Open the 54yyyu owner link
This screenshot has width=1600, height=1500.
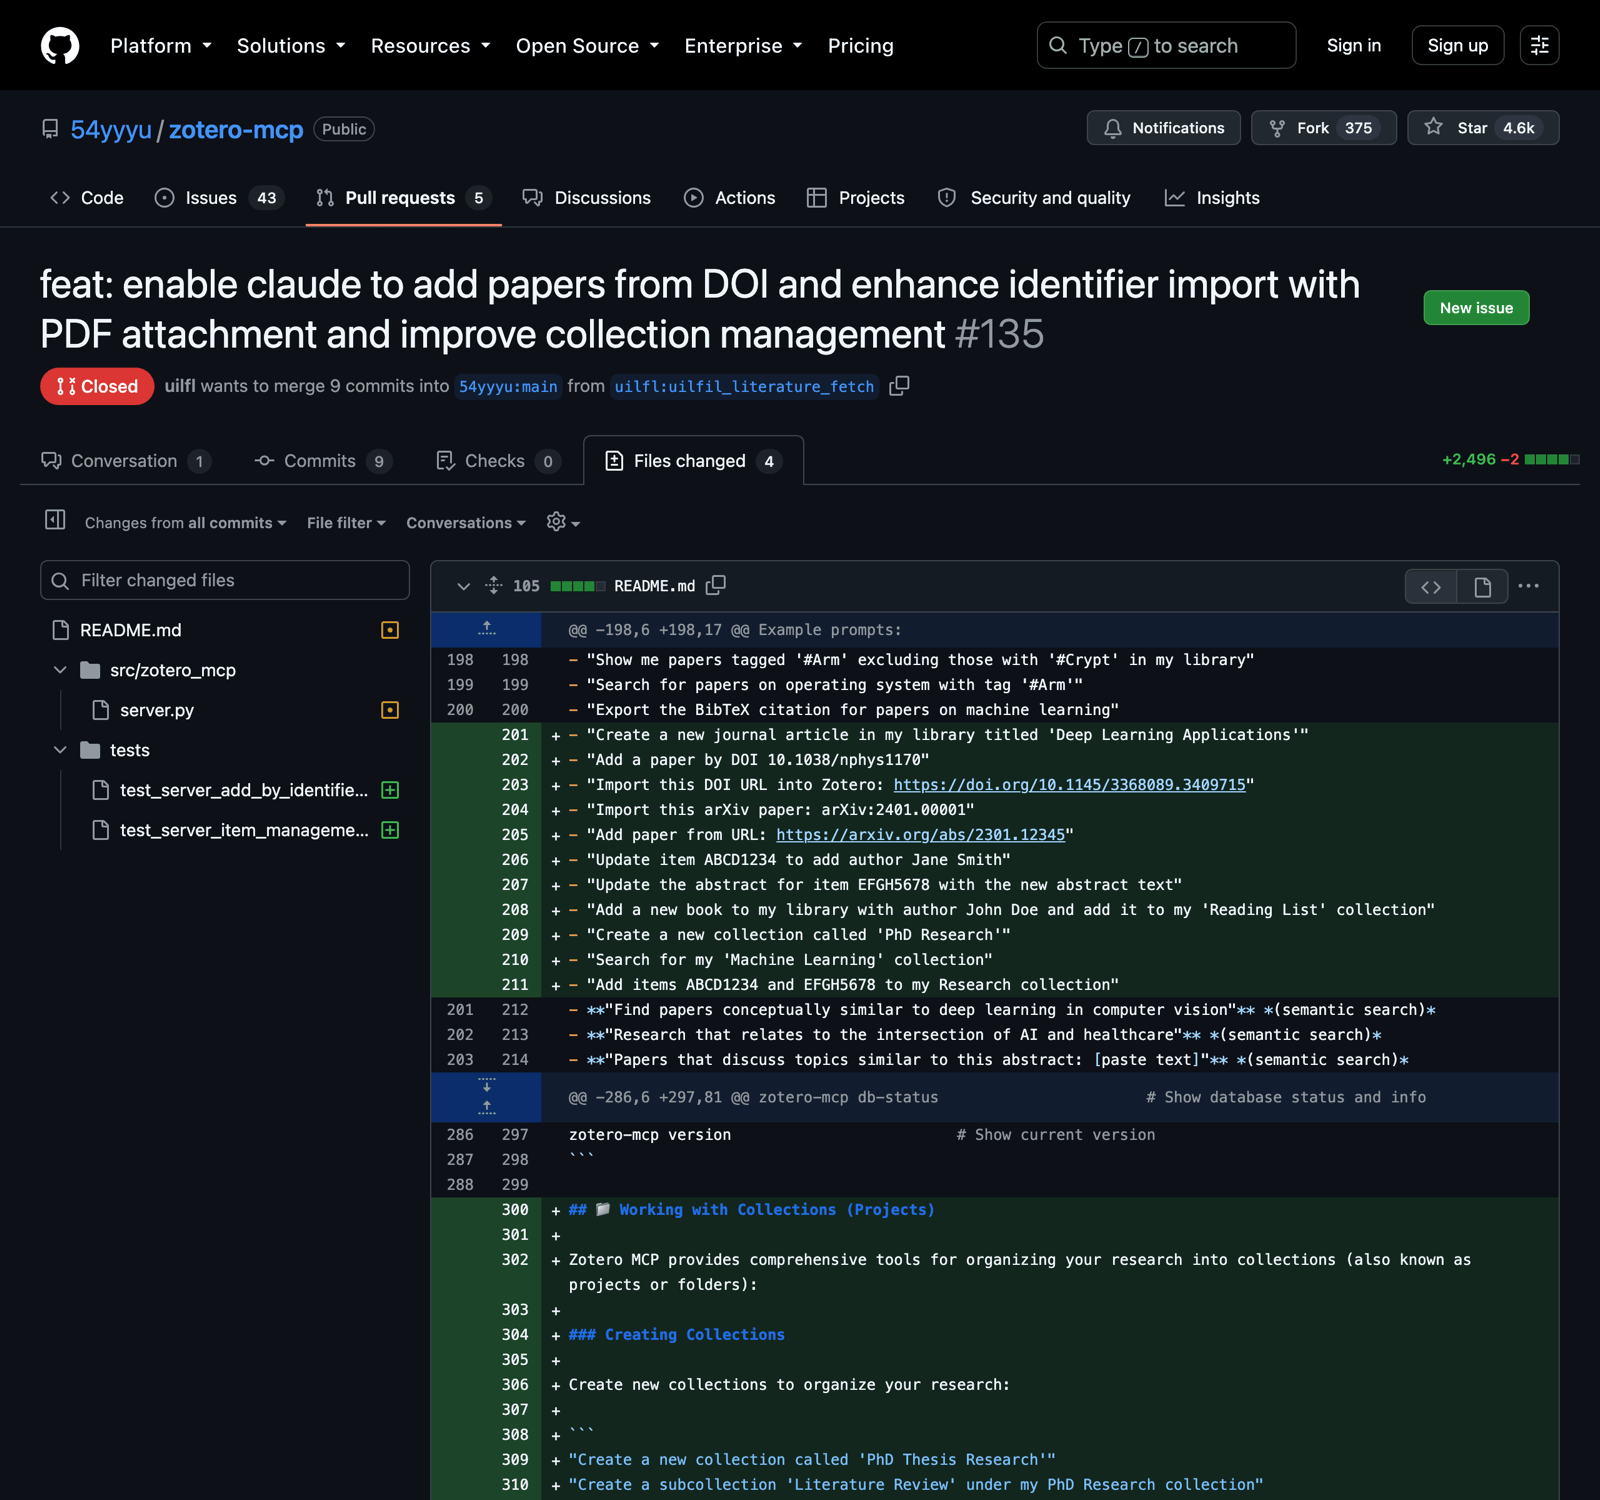[x=111, y=130]
